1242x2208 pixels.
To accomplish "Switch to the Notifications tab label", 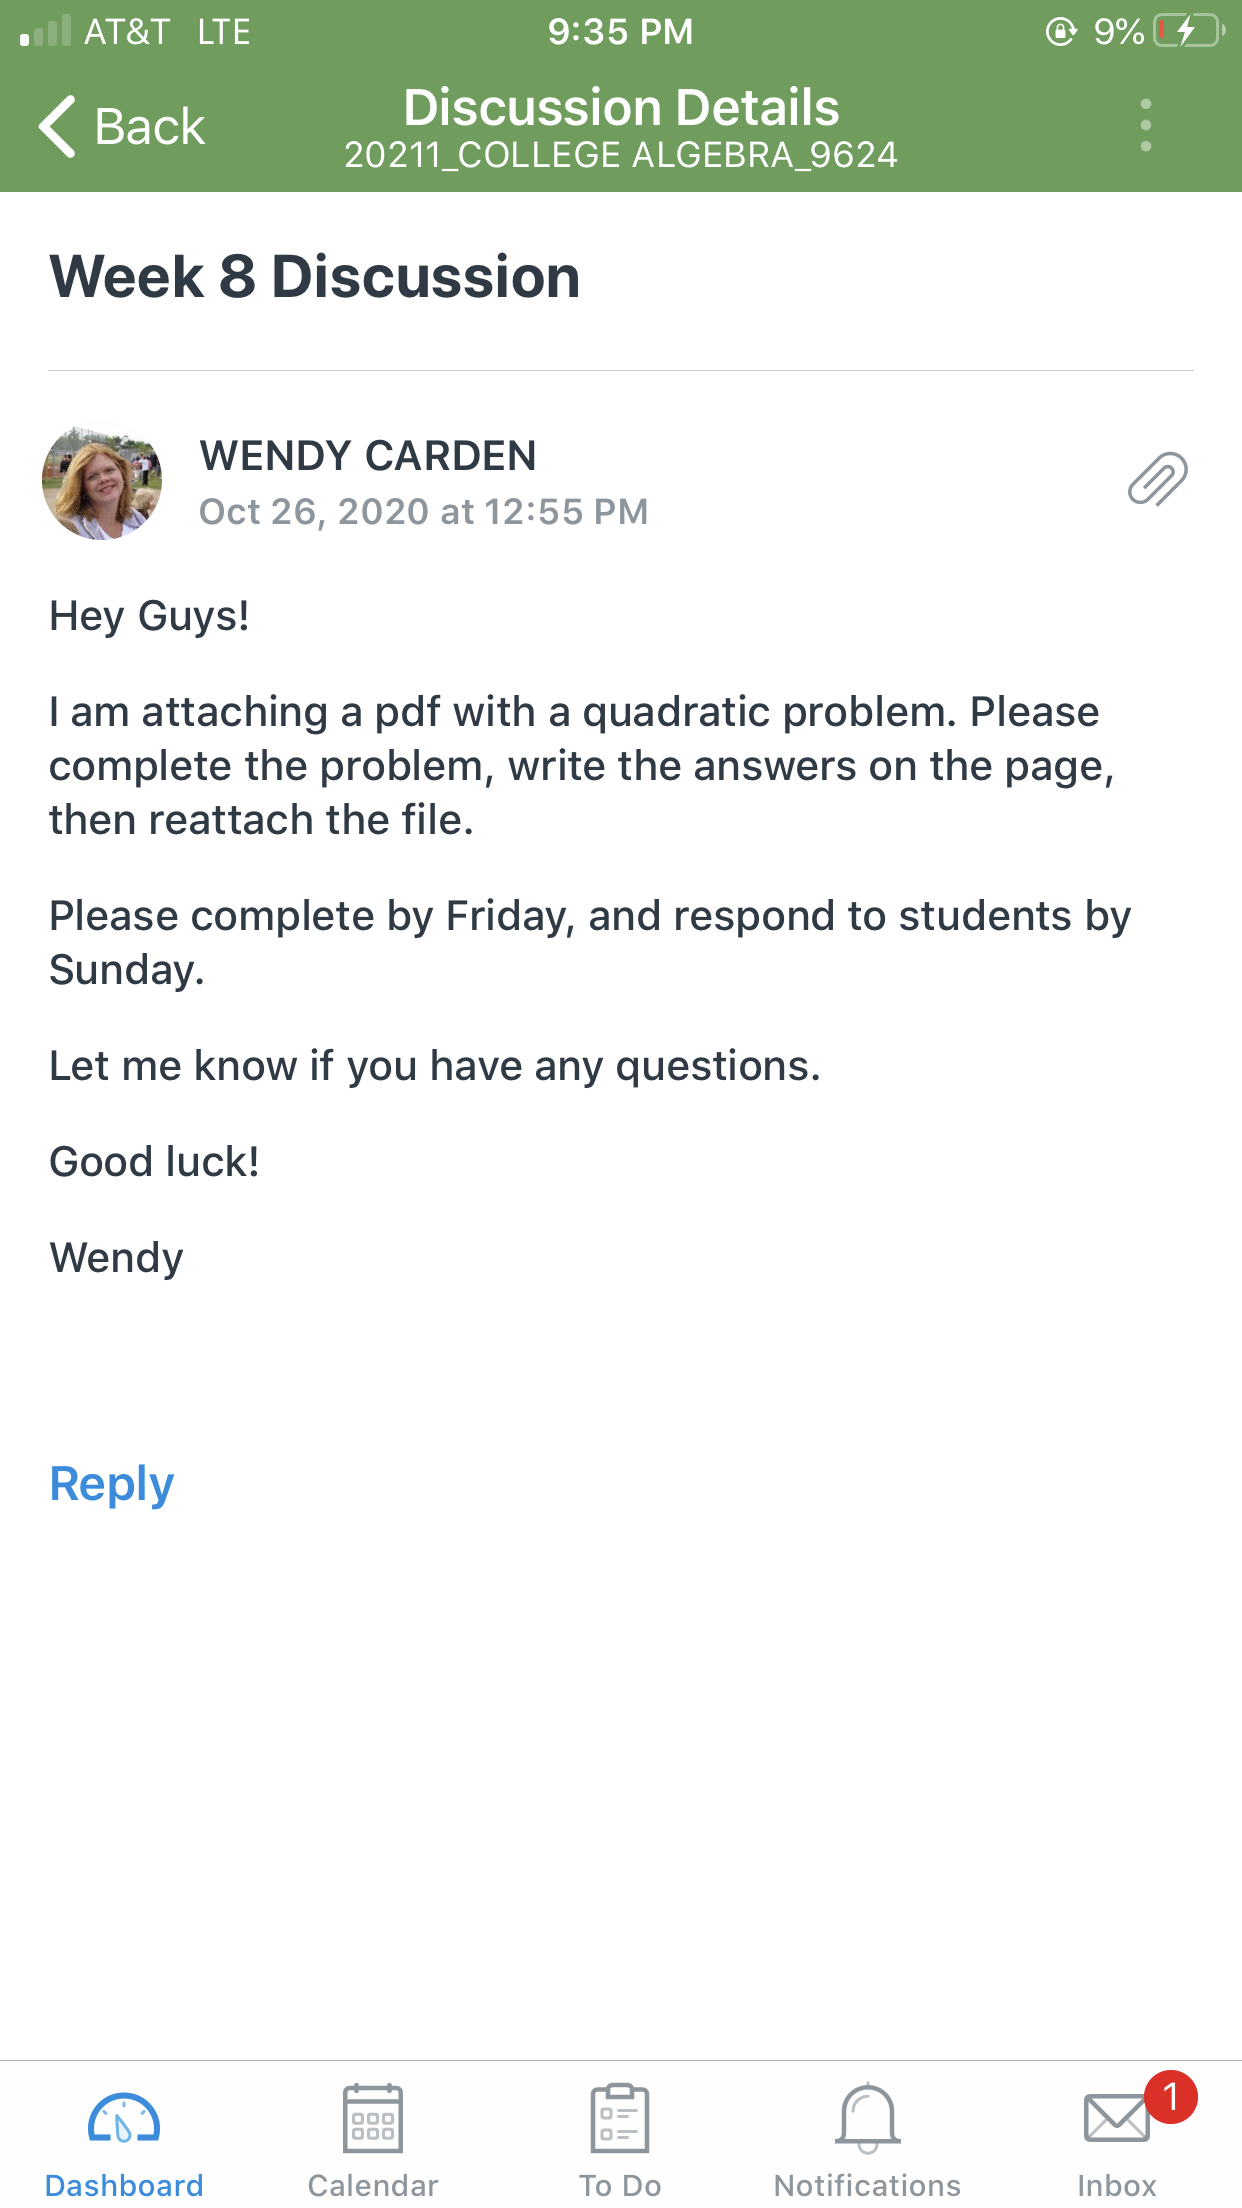I will 868,2186.
